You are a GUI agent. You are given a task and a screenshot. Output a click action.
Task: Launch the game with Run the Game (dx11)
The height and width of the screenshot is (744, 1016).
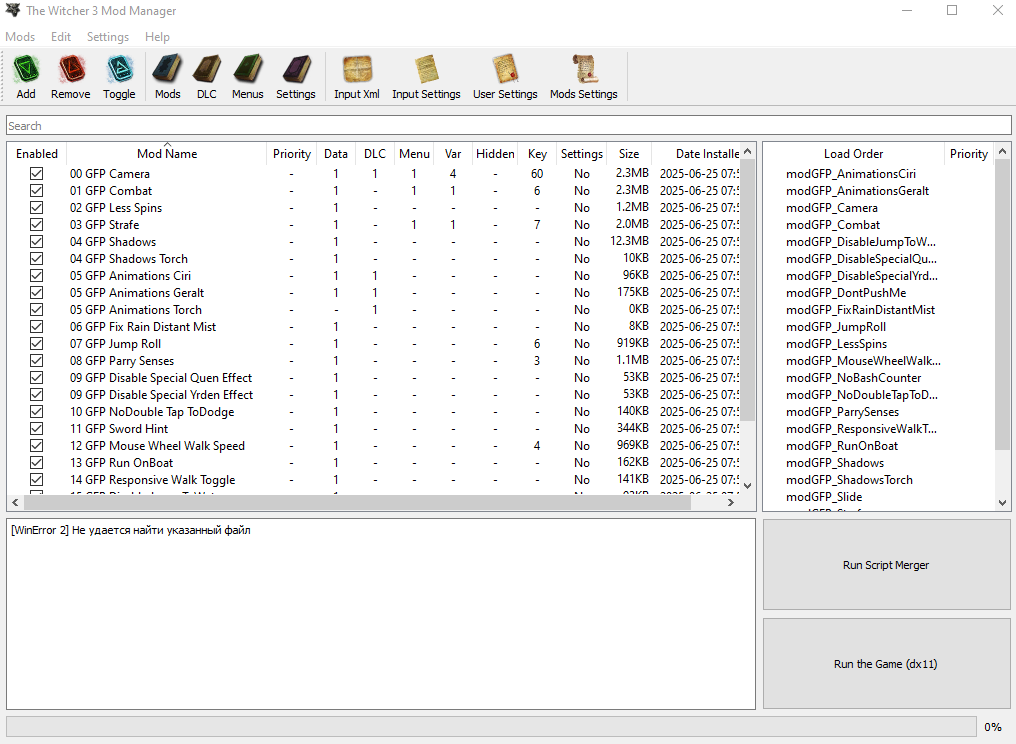886,664
